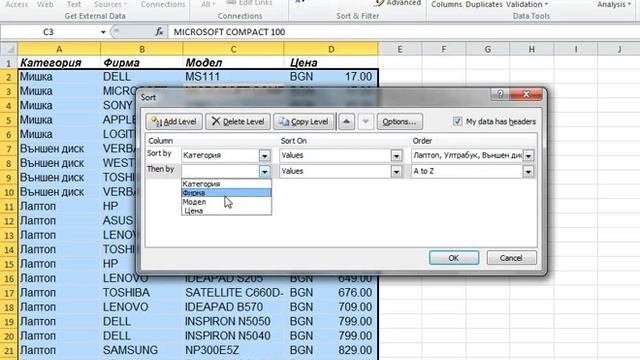This screenshot has height=360, width=640.
Task: Delete the selected sort level
Action: pos(238,122)
